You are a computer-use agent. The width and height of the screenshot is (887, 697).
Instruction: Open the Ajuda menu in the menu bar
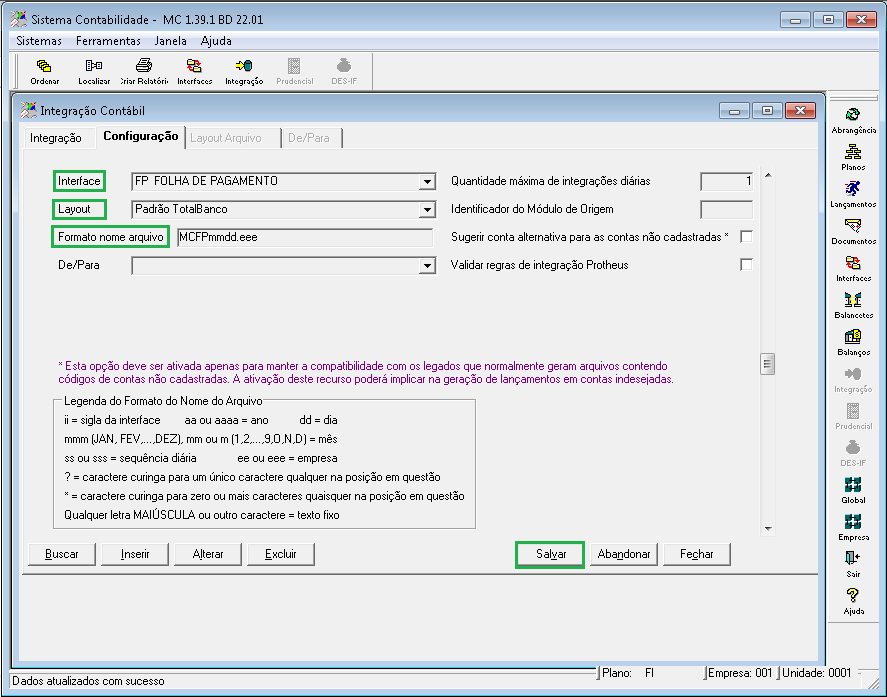click(x=216, y=41)
